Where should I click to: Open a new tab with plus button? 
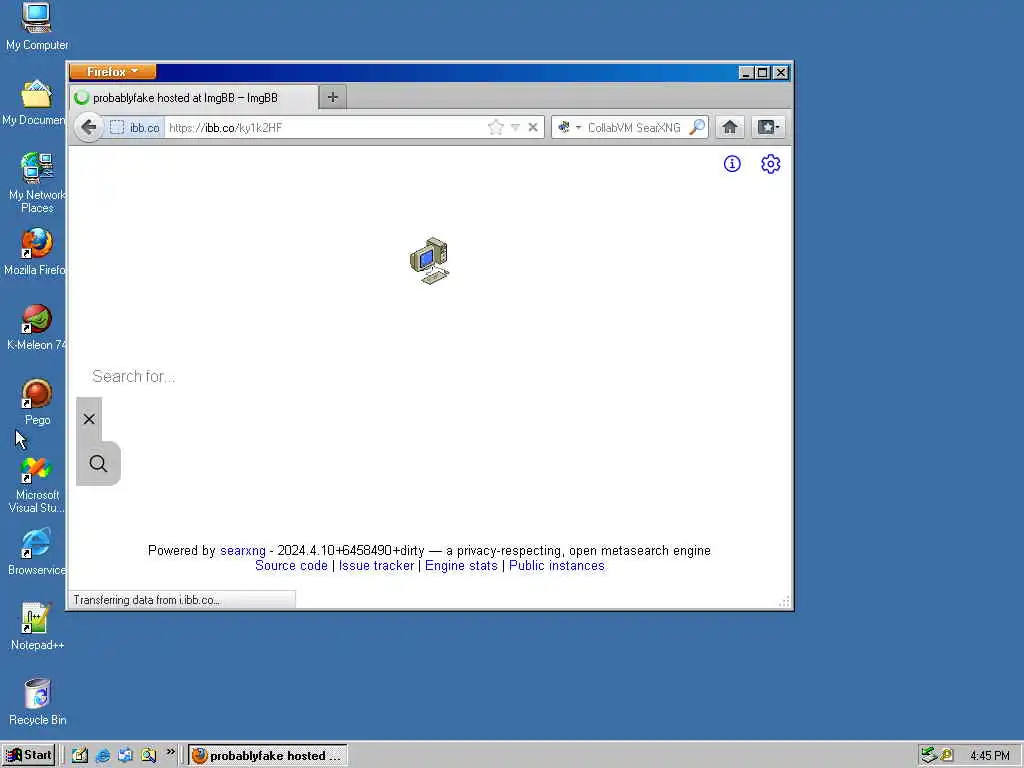click(332, 97)
